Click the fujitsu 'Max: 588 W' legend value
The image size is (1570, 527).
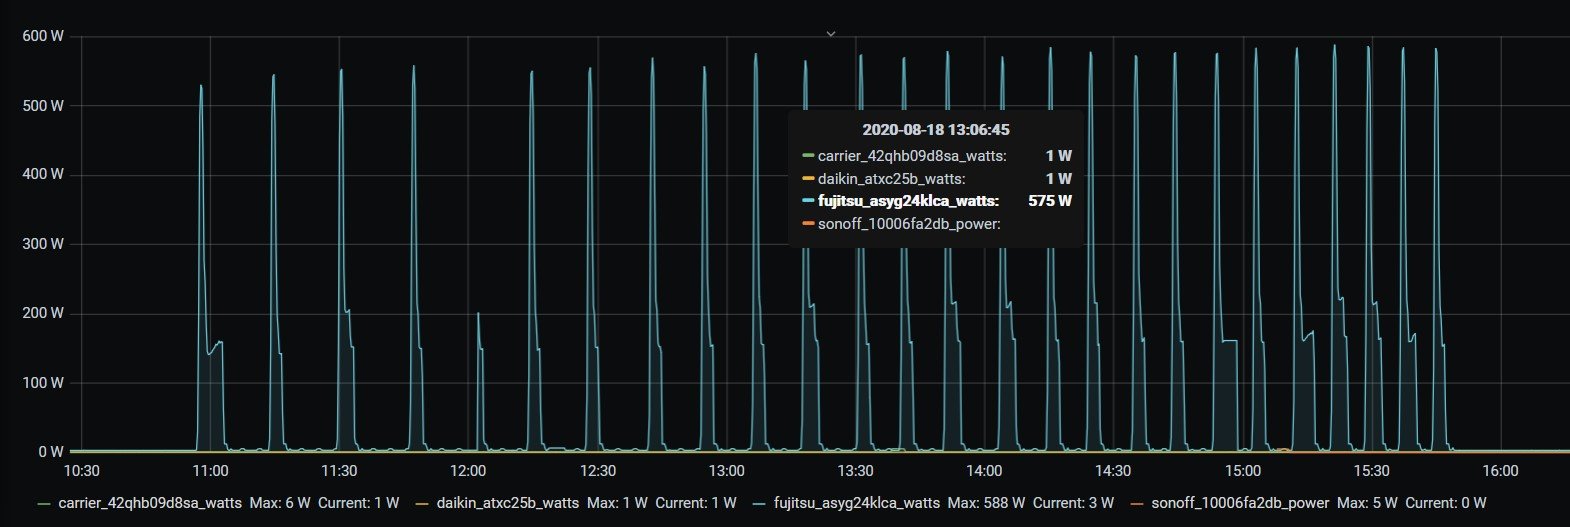986,503
